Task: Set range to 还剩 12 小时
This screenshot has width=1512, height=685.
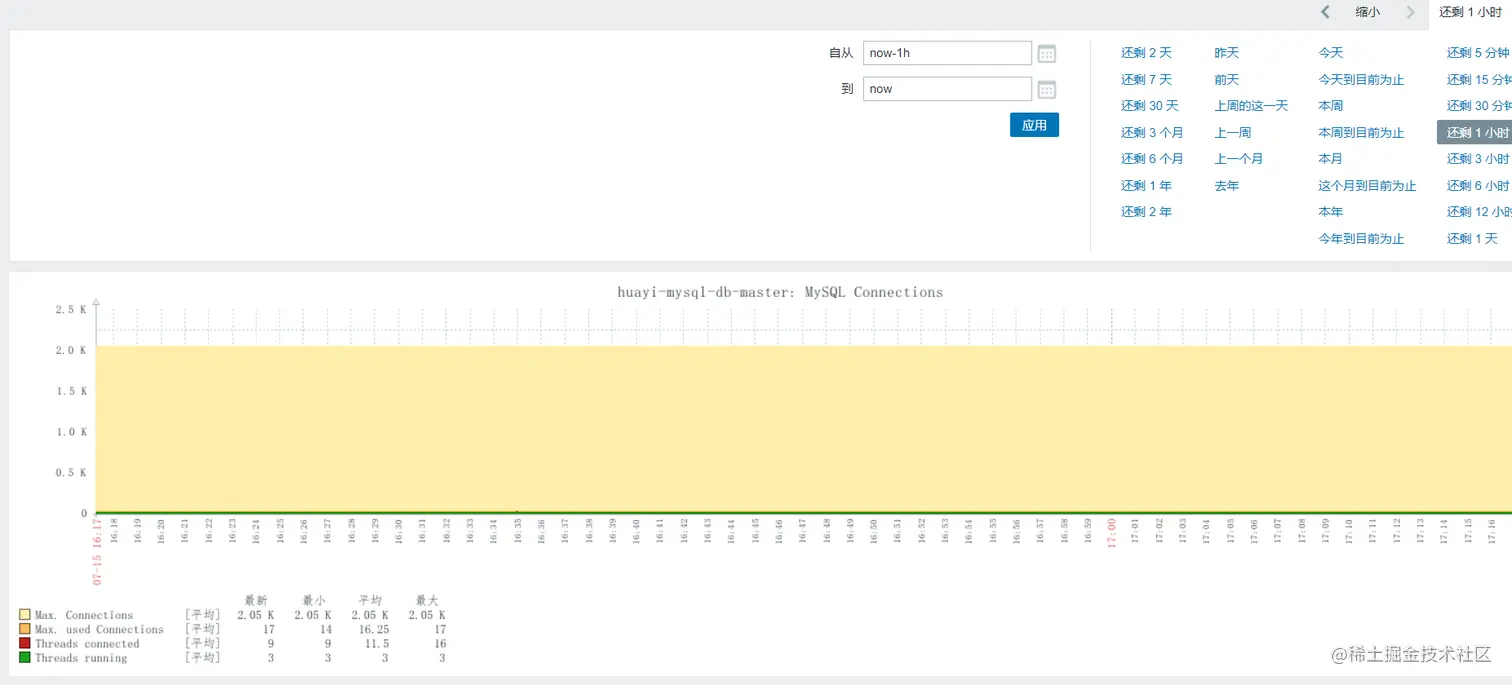Action: coord(1479,212)
